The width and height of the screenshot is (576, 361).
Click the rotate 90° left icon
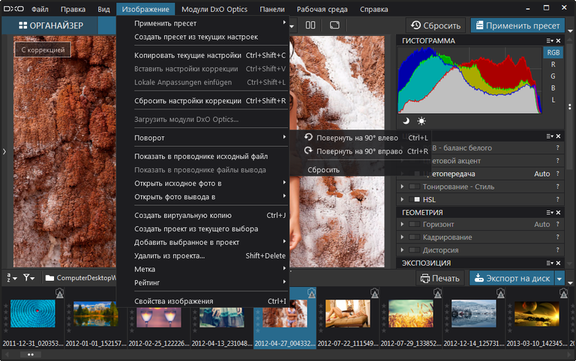[x=308, y=137]
